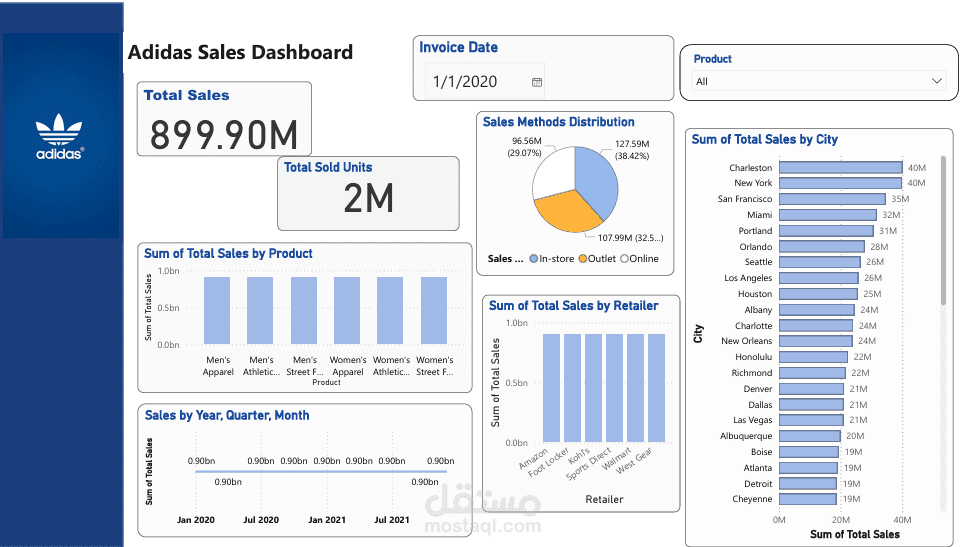
Task: Select the Dallas sales bar
Action: click(811, 405)
